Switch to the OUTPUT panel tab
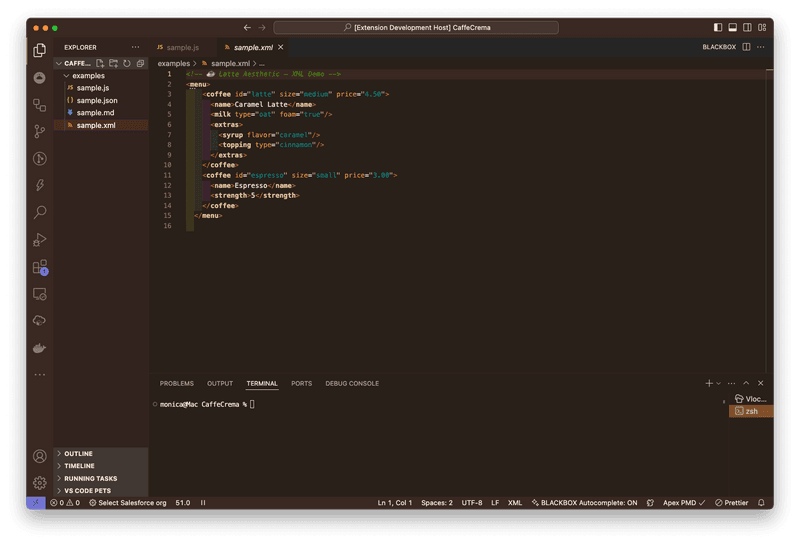The height and width of the screenshot is (544, 800). pos(220,383)
